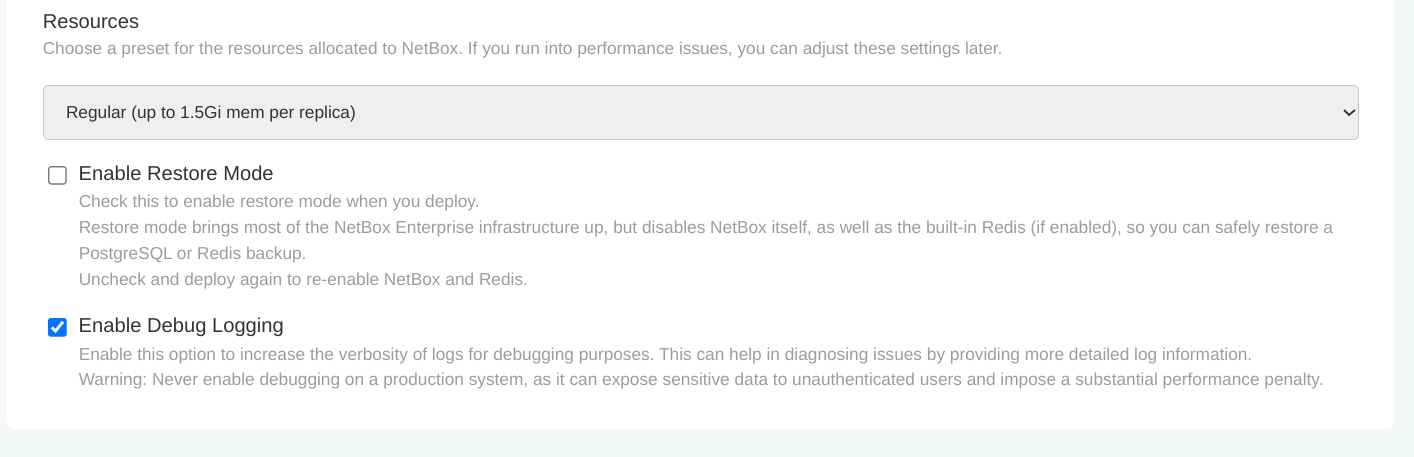Click the 'Enable Restore Mode' label

(x=176, y=173)
